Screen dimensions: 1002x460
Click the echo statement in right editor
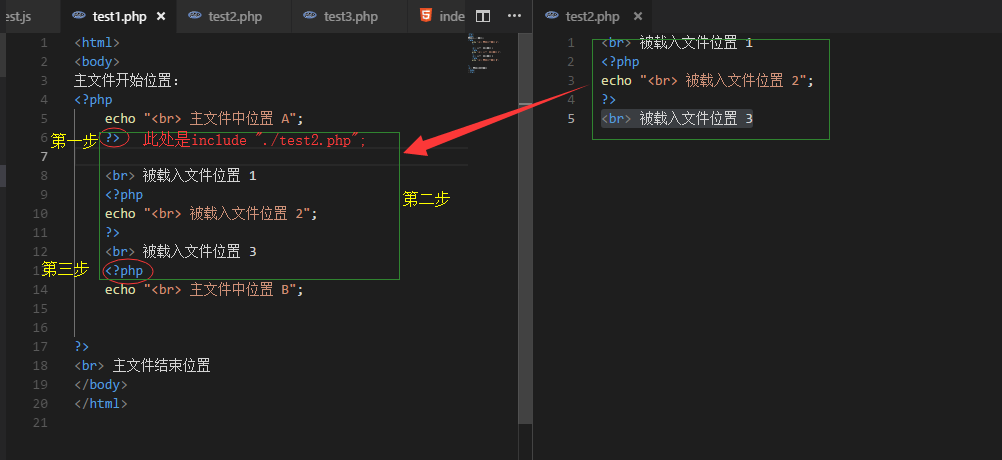pyautogui.click(x=707, y=81)
